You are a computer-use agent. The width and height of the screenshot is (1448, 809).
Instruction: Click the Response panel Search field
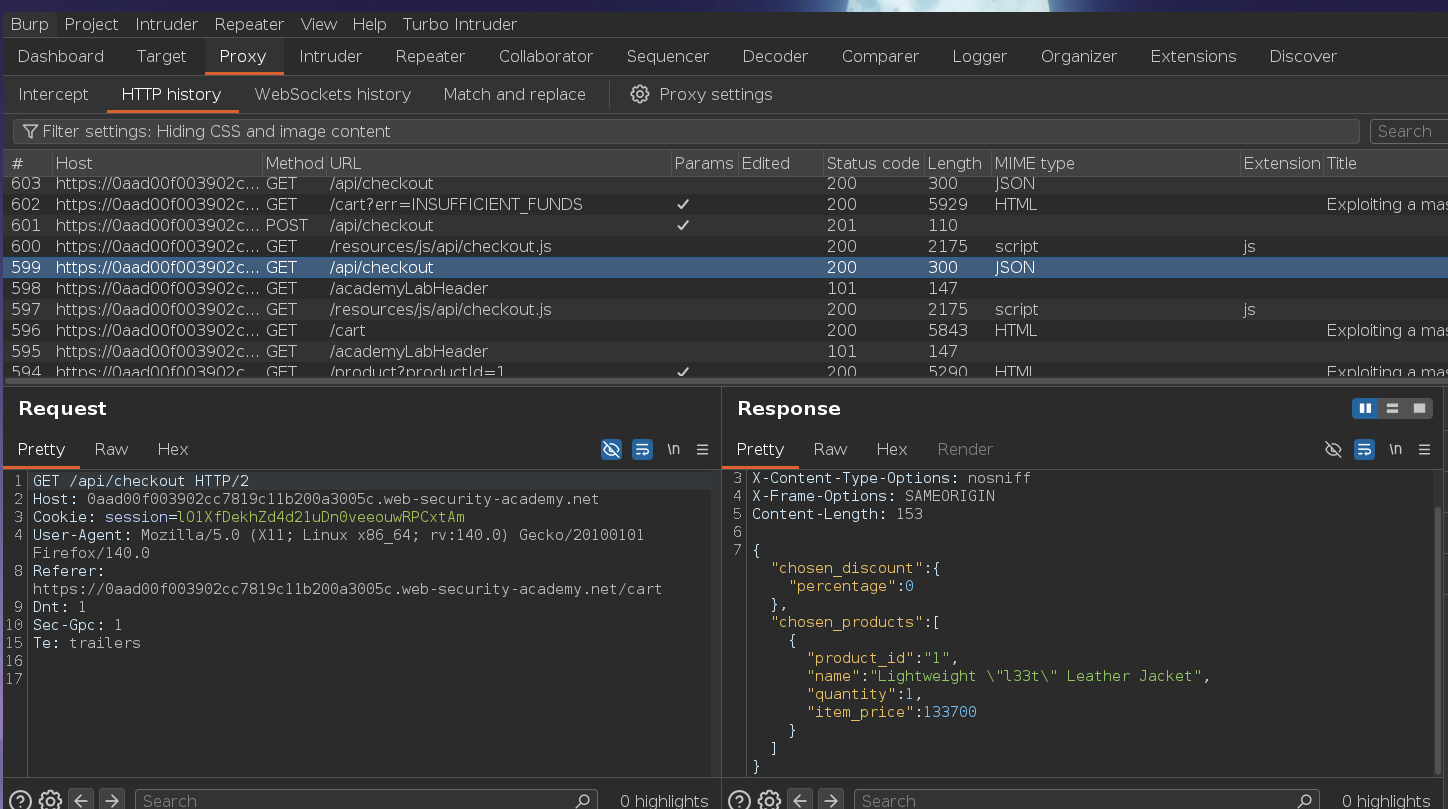pos(1086,800)
